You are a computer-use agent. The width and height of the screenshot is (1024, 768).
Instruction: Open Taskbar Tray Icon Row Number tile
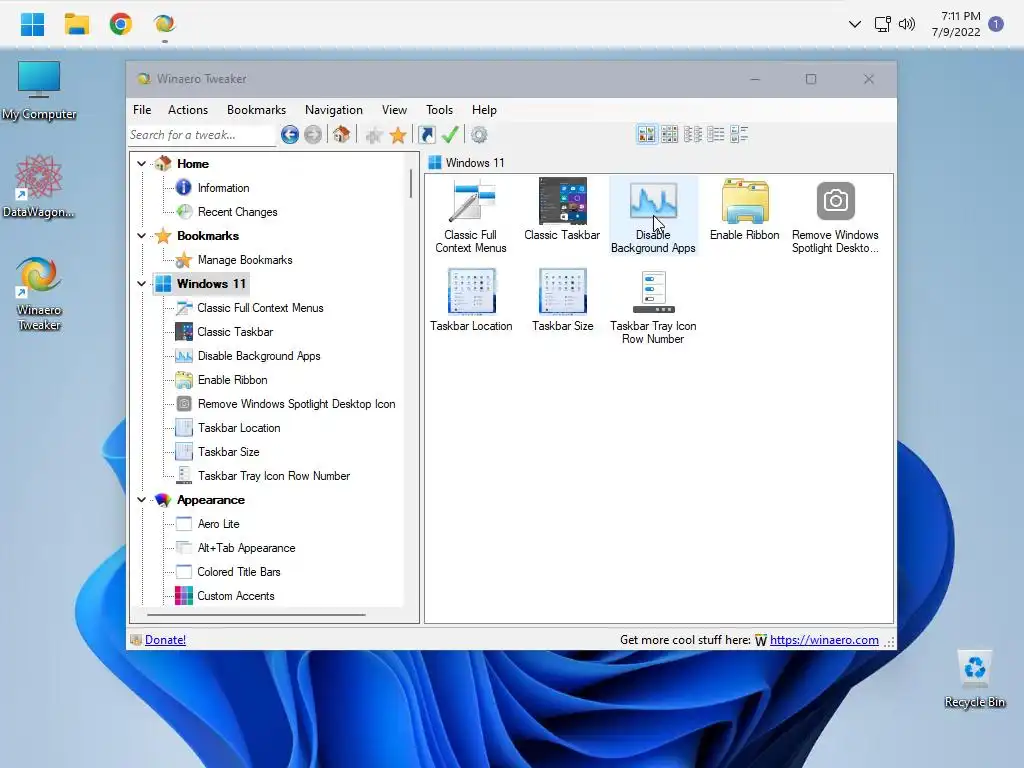point(653,307)
